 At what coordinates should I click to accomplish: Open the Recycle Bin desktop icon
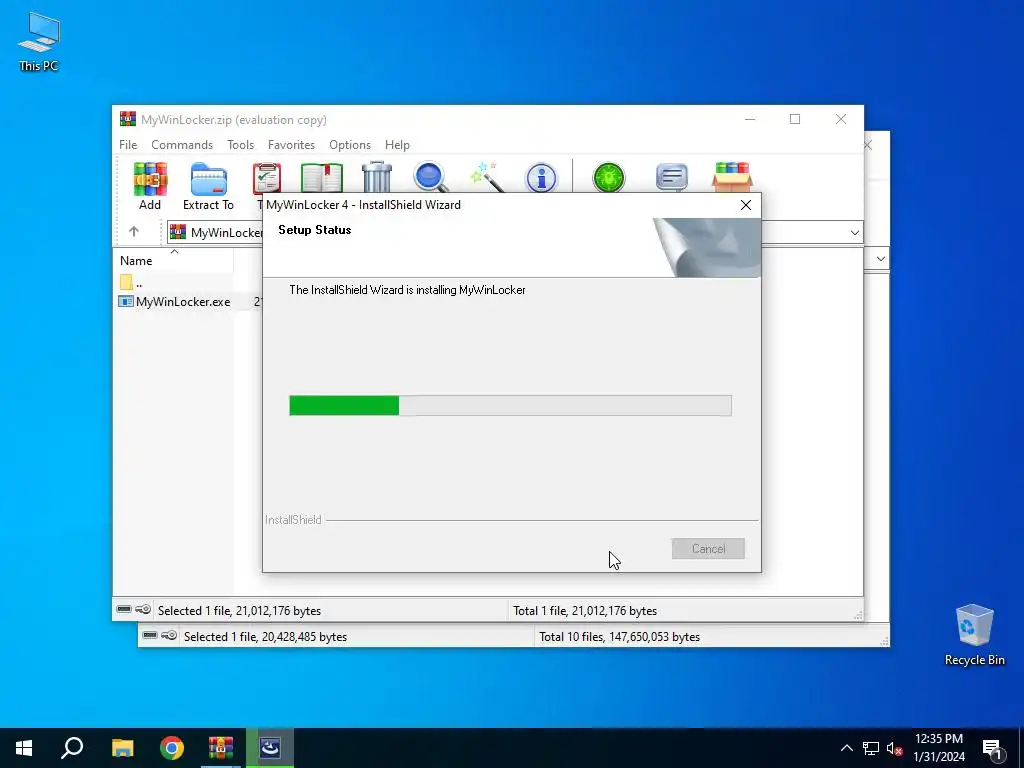click(x=974, y=635)
